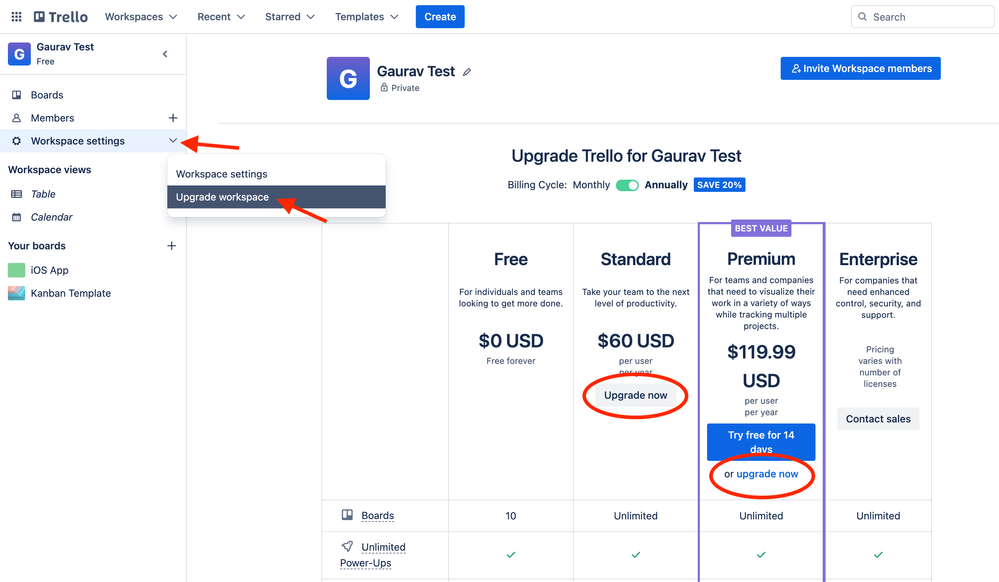Viewport: 999px width, 582px height.
Task: Click Try free for 14 days button
Action: pyautogui.click(x=761, y=442)
